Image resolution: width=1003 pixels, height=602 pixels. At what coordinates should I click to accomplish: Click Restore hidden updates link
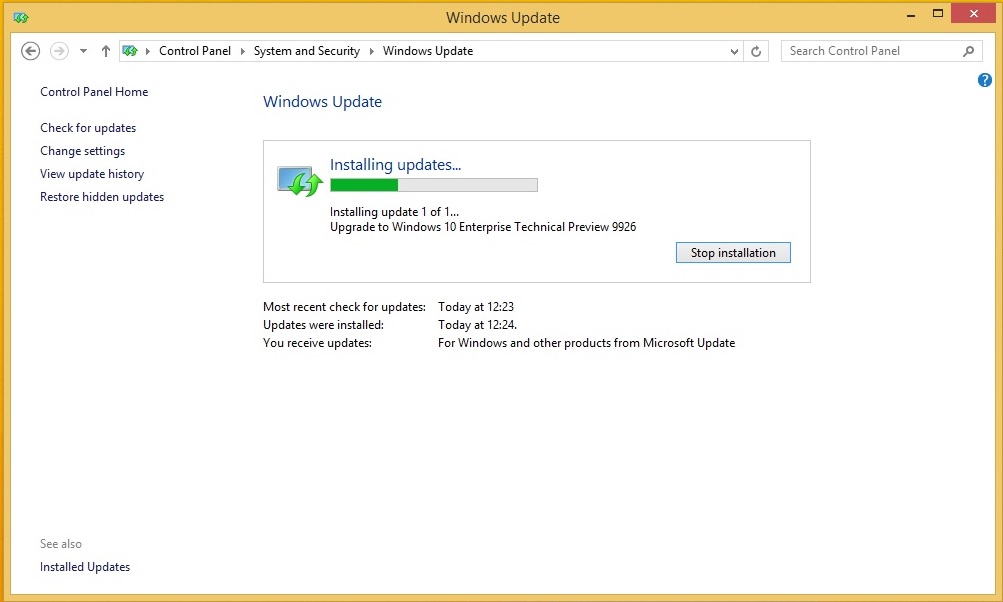coord(102,197)
